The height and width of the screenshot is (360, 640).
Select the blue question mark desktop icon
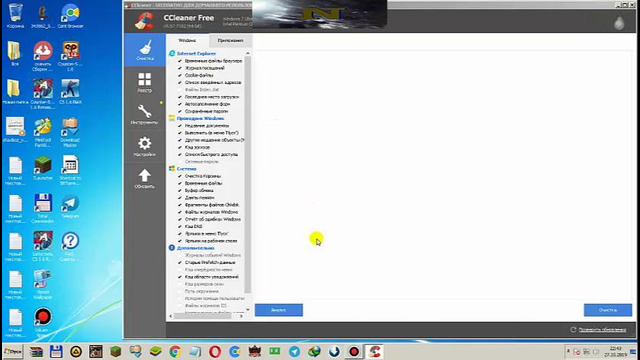70,246
